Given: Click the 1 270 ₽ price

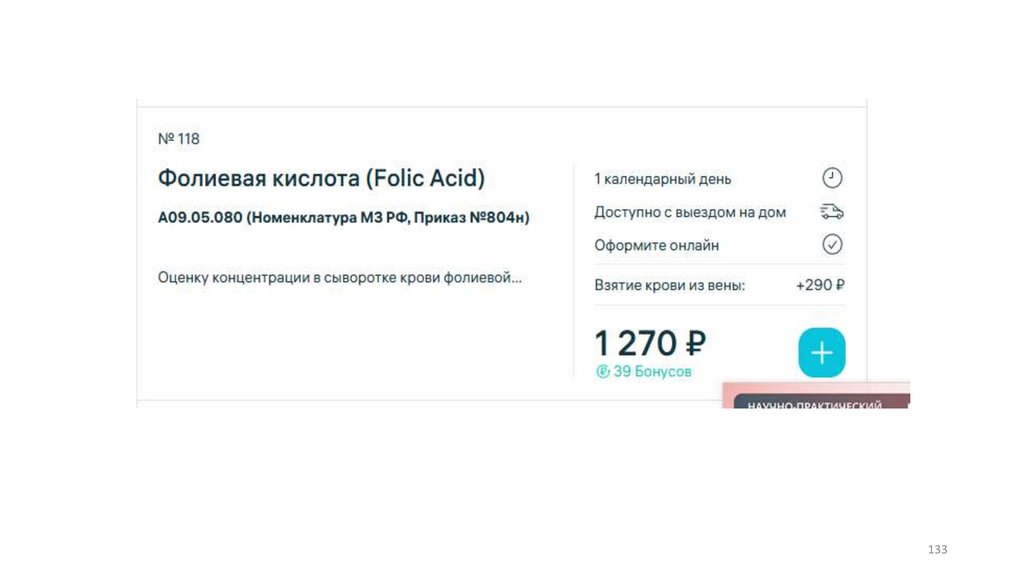Looking at the screenshot, I should pyautogui.click(x=650, y=343).
